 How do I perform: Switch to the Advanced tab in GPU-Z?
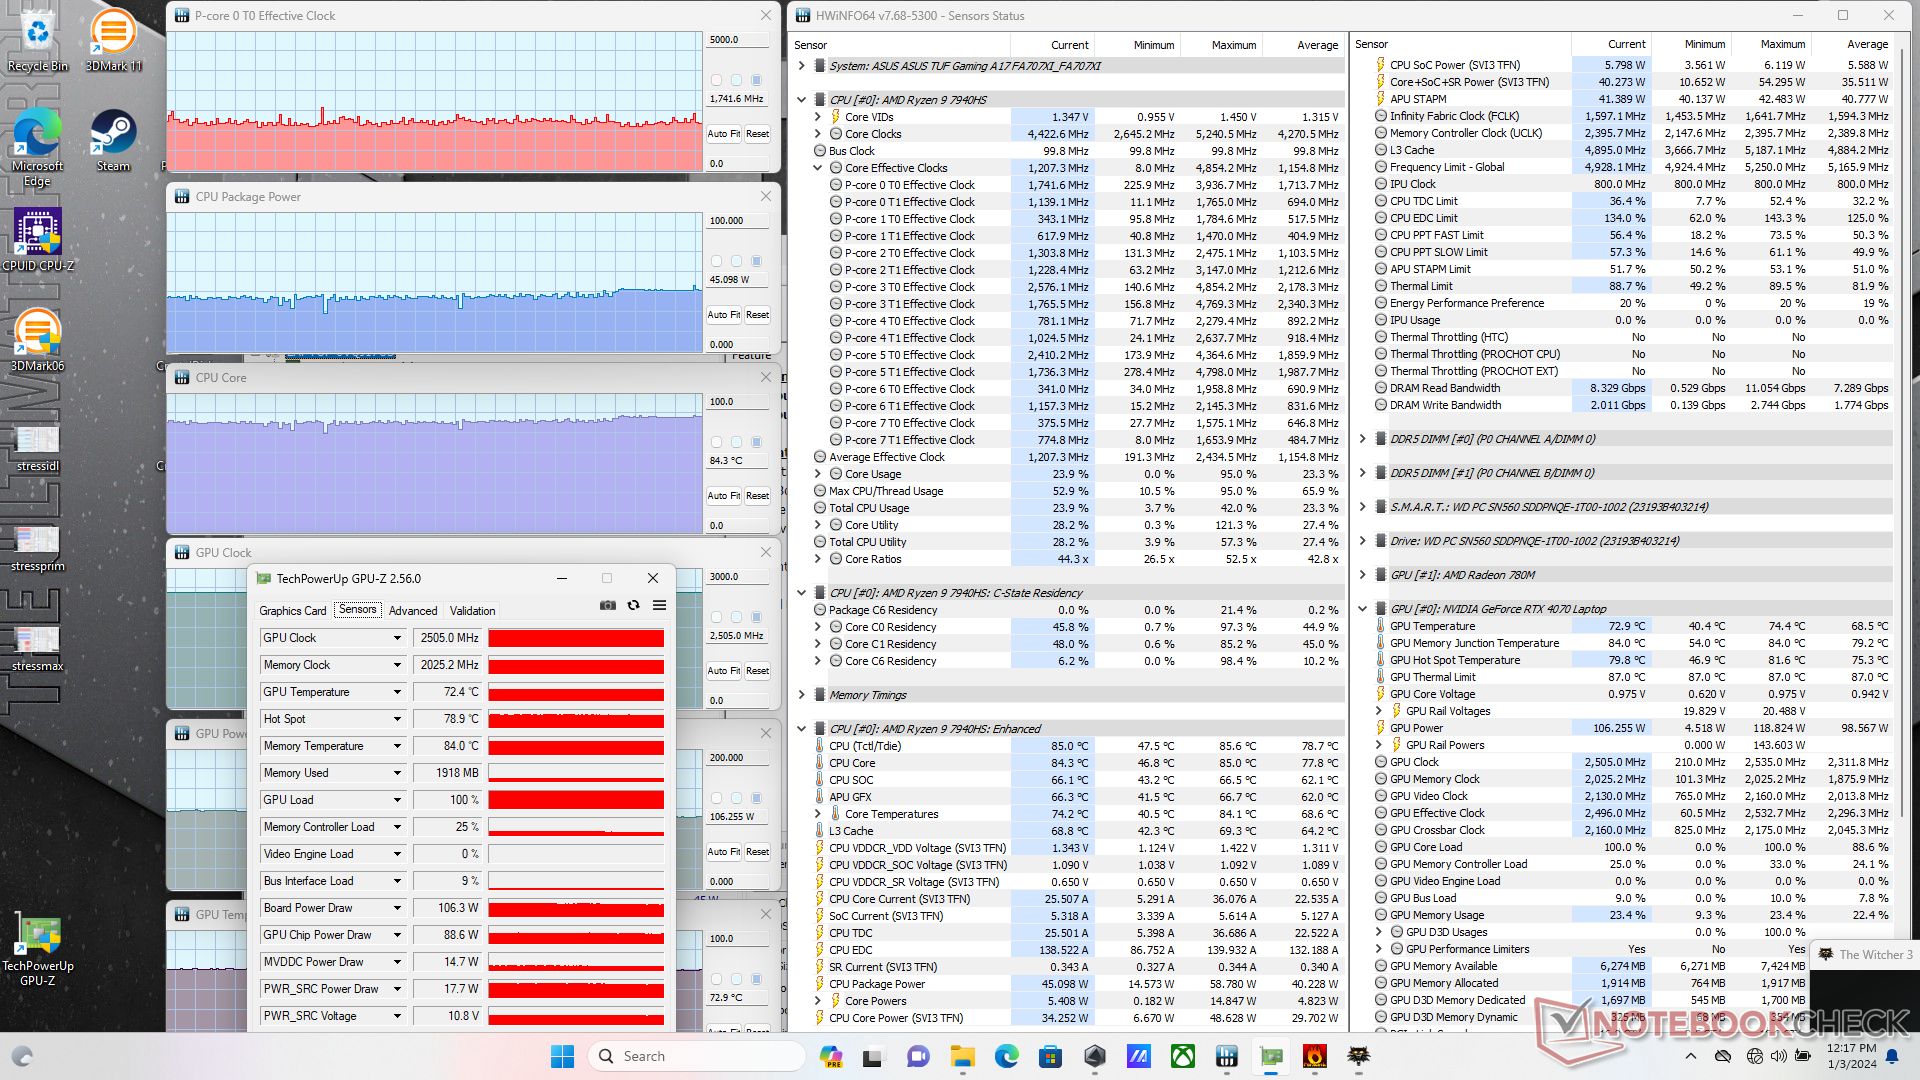[x=413, y=611]
